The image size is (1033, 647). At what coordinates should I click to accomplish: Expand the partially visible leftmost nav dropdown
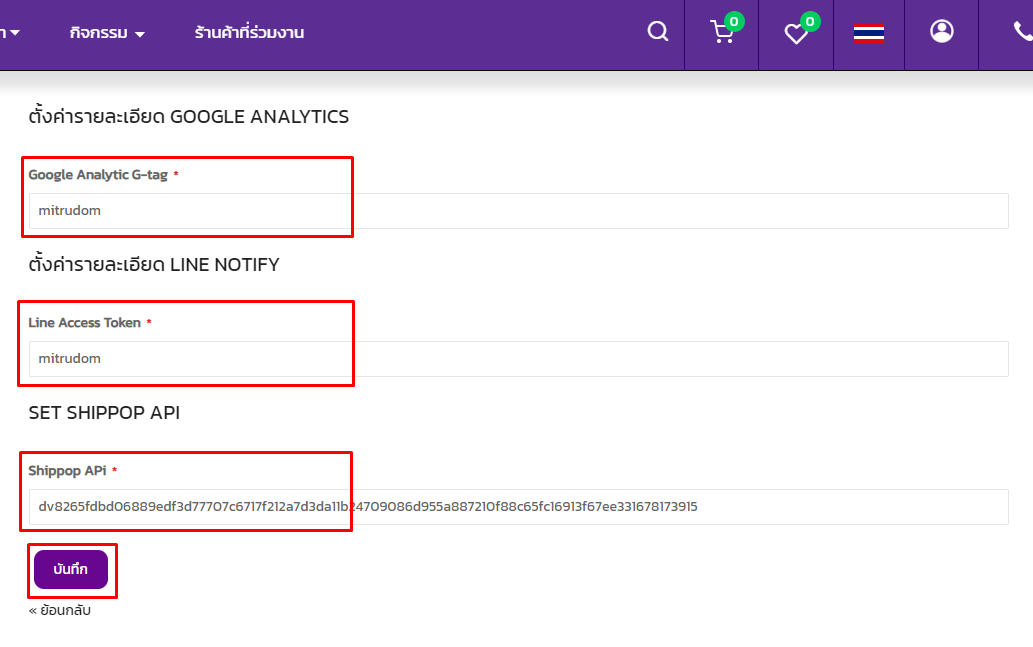pos(10,33)
